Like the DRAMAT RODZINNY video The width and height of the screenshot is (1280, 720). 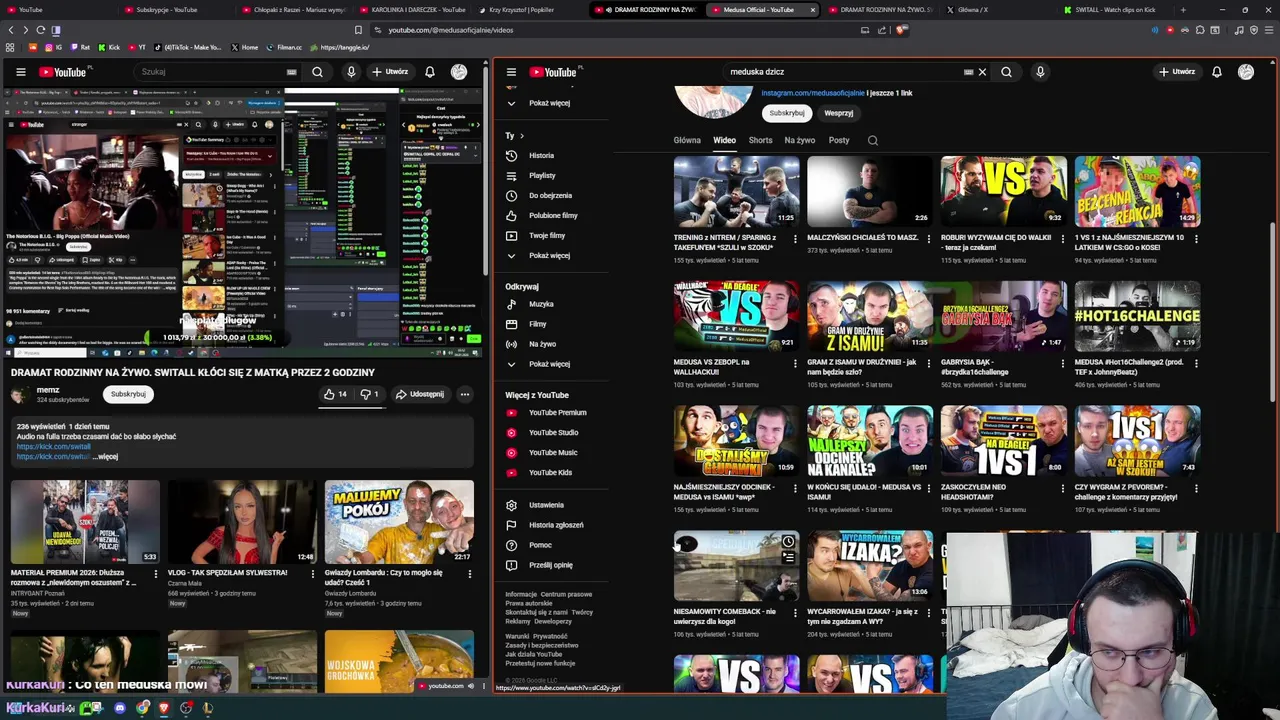pyautogui.click(x=335, y=394)
